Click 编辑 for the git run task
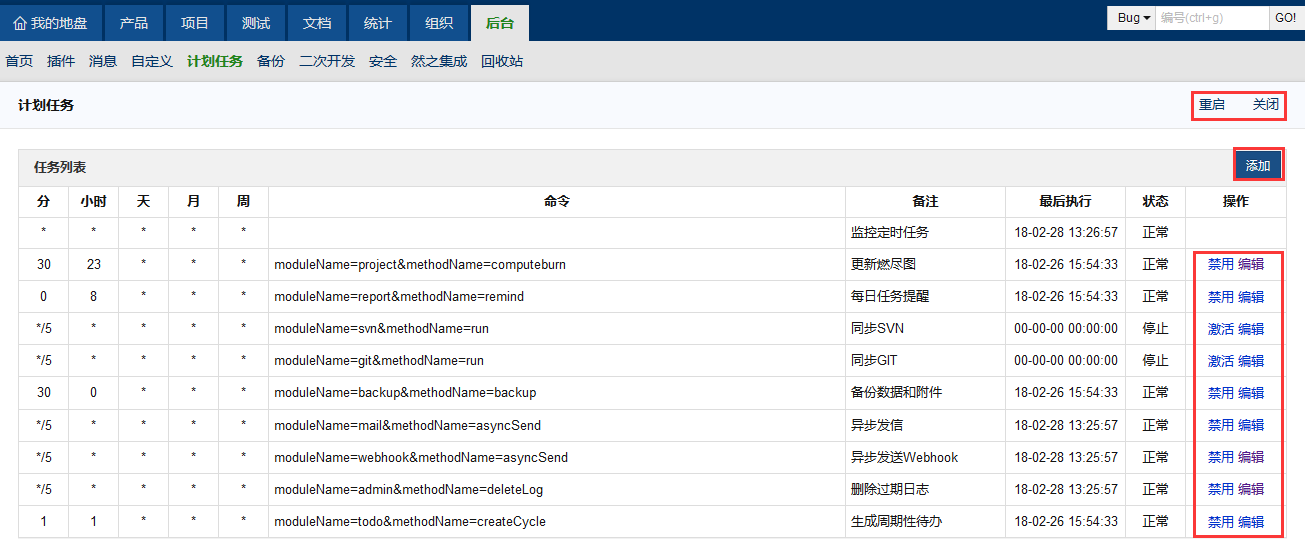Image resolution: width=1305 pixels, height=545 pixels. [x=1251, y=361]
